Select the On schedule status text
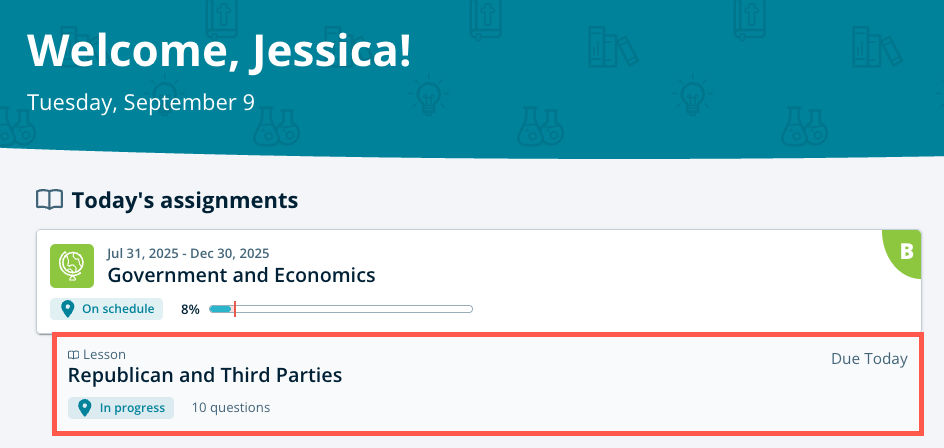Viewport: 944px width, 448px height. pos(118,309)
